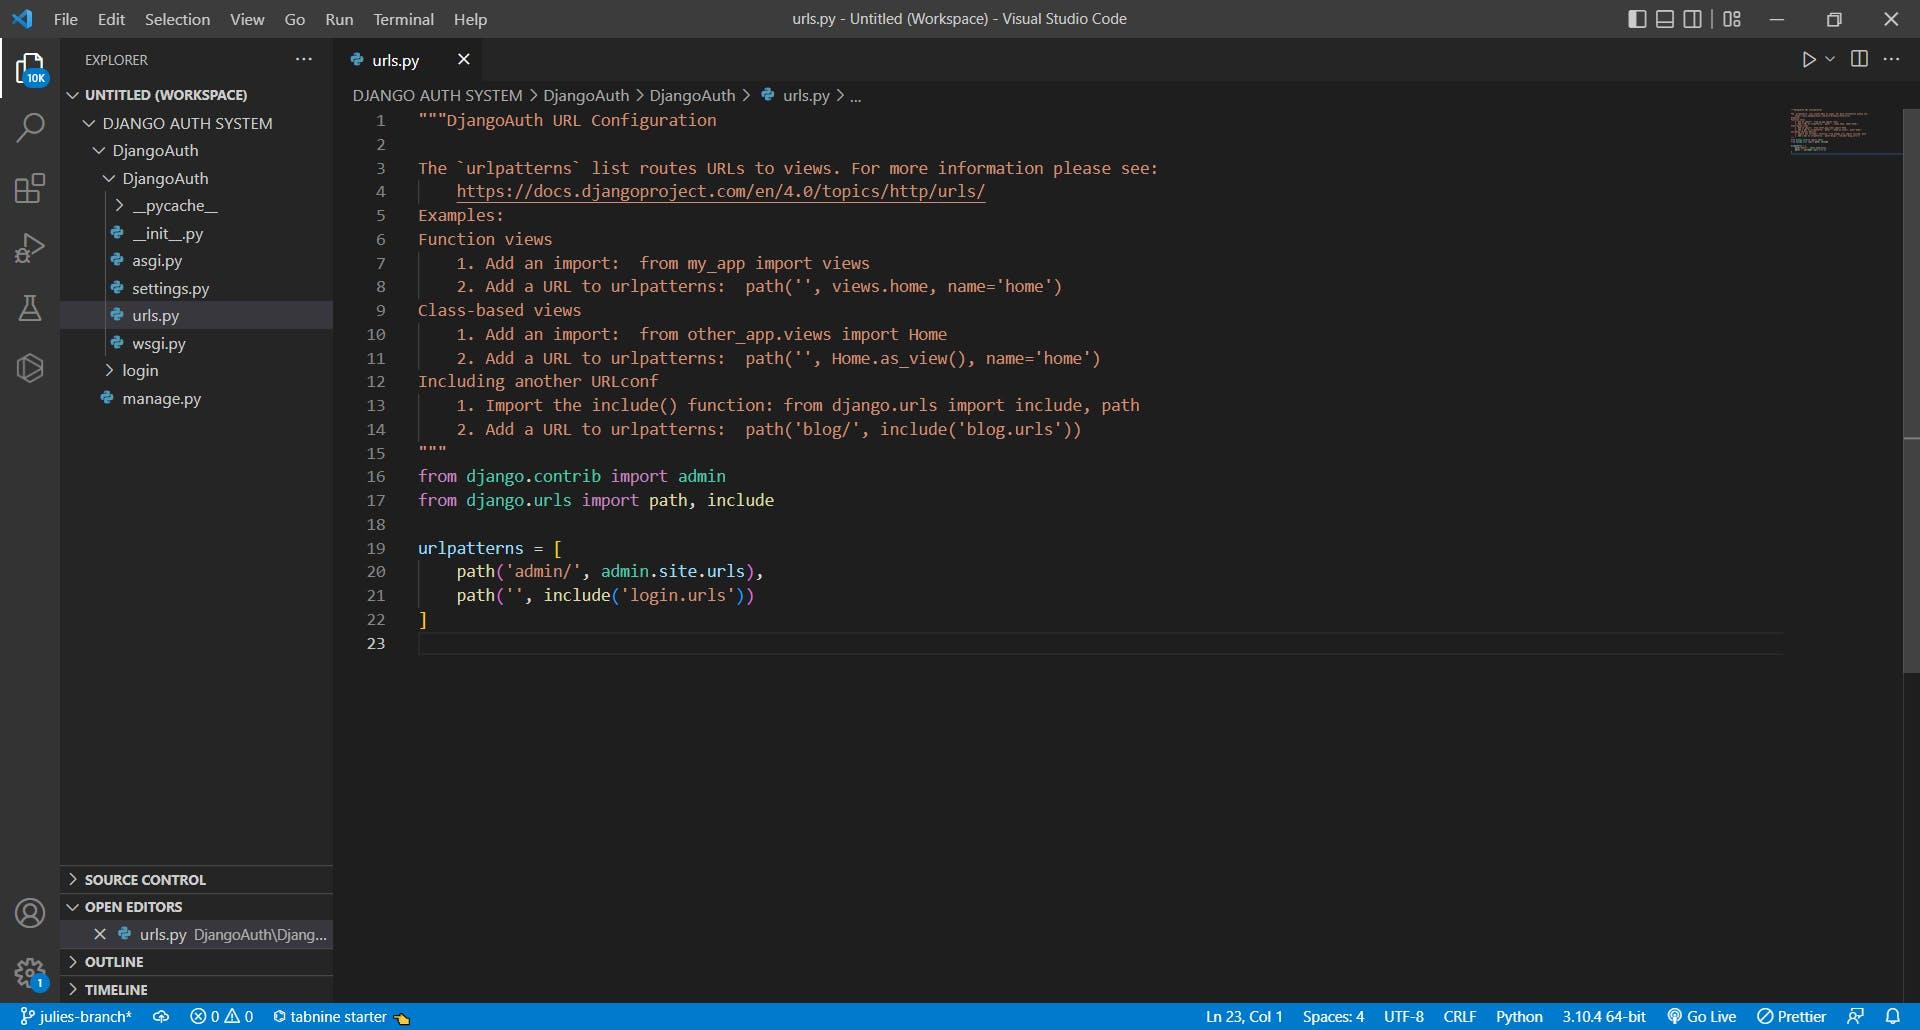Screen dimensions: 1920x1030
Task: Open the Selection menu
Action: click(x=177, y=19)
